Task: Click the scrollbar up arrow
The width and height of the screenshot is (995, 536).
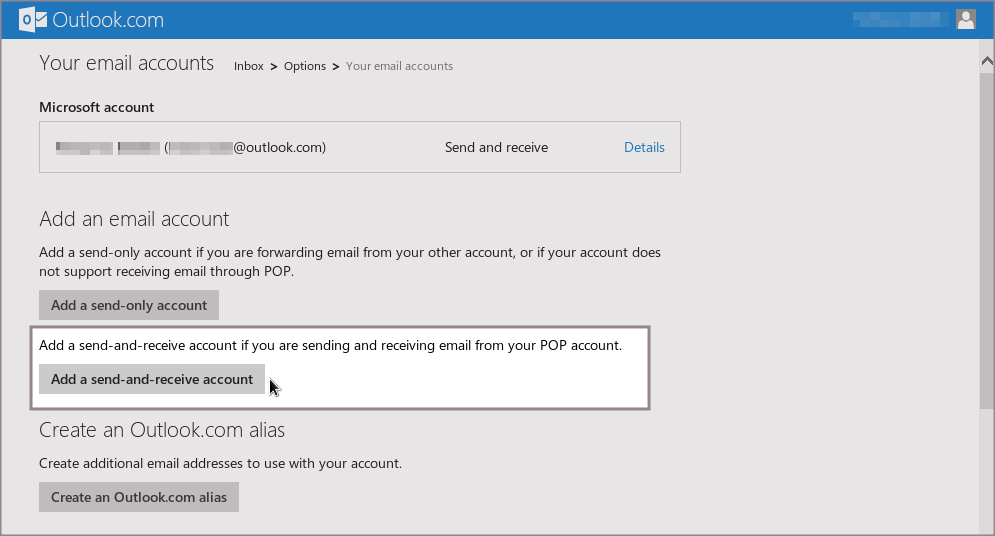Action: (986, 61)
